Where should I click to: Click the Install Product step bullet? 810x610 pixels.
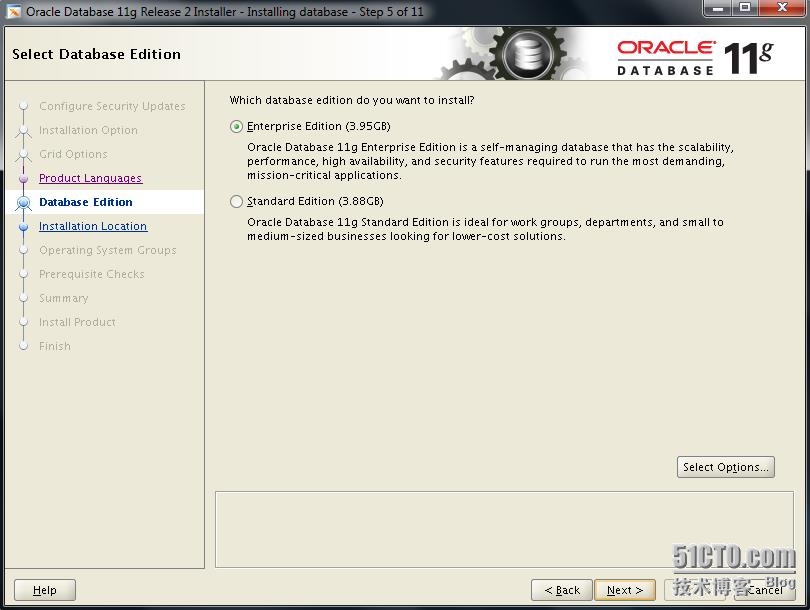(x=23, y=322)
